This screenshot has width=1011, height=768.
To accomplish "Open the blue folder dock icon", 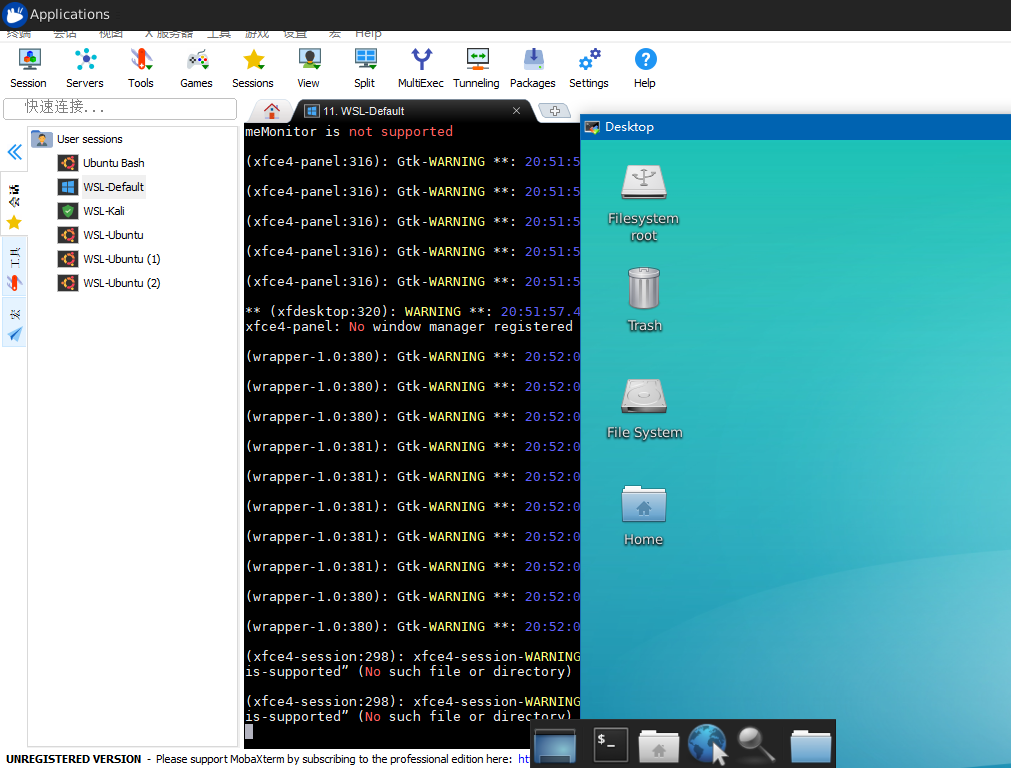I will [810, 747].
